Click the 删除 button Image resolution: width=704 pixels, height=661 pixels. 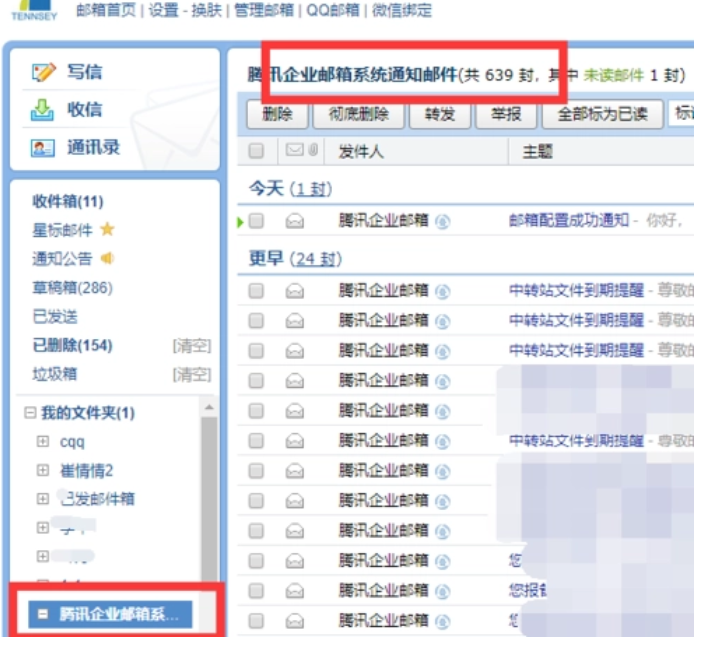pos(277,115)
